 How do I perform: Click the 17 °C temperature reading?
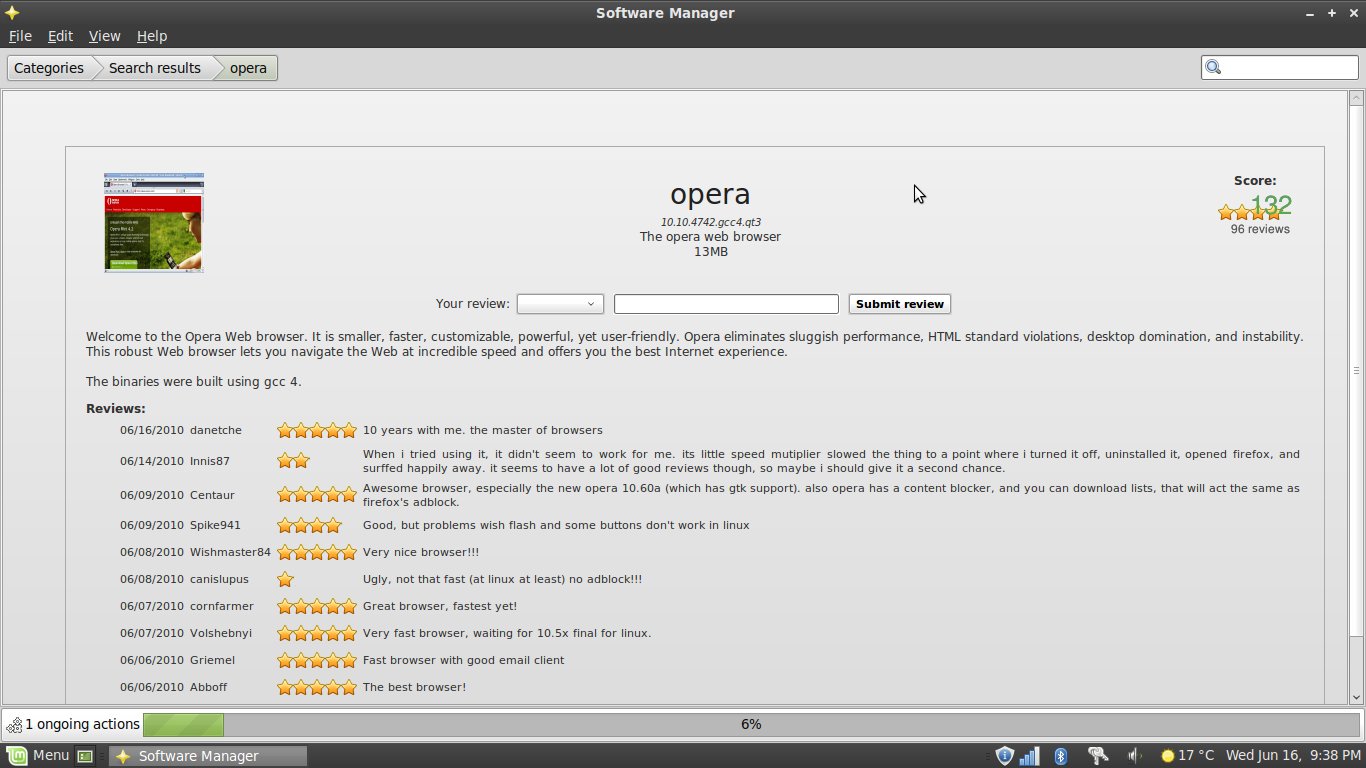tap(1196, 755)
